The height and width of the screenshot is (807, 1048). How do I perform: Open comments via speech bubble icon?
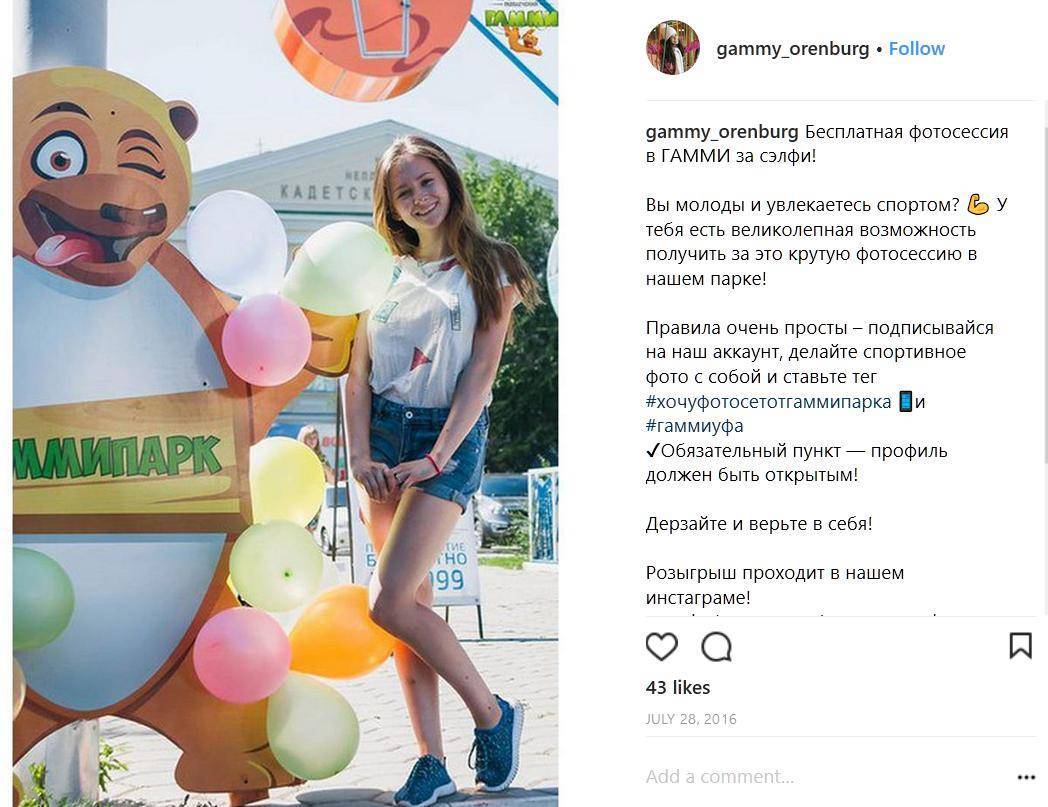click(x=716, y=647)
